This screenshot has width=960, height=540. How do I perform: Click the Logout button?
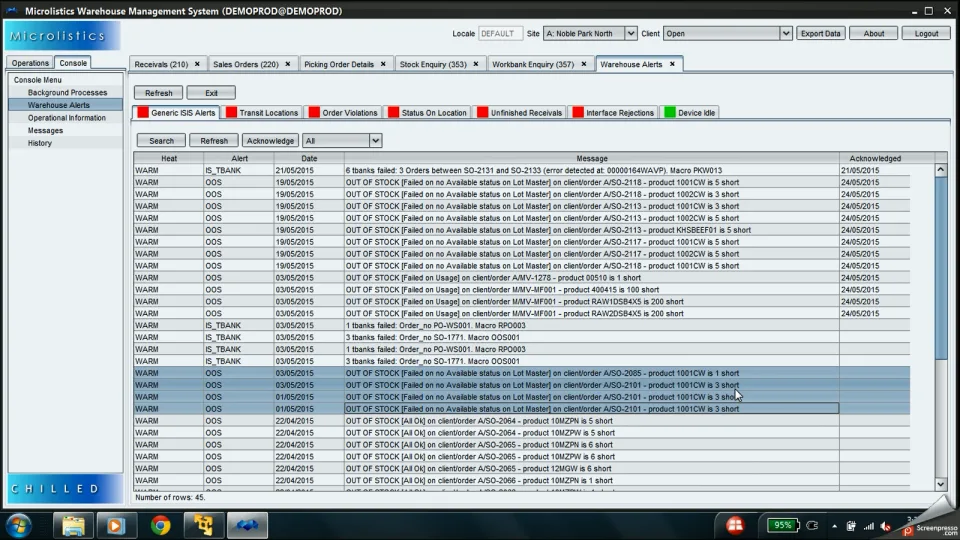(926, 33)
